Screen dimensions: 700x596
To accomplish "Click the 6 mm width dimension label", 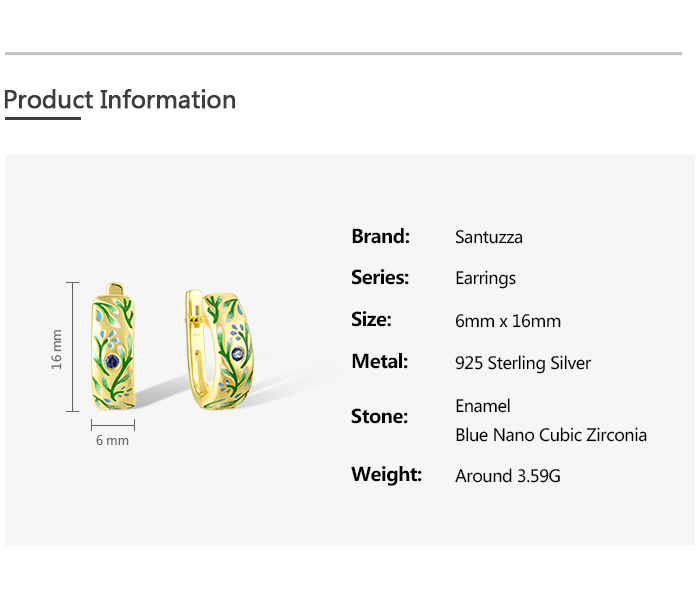I will (x=112, y=440).
